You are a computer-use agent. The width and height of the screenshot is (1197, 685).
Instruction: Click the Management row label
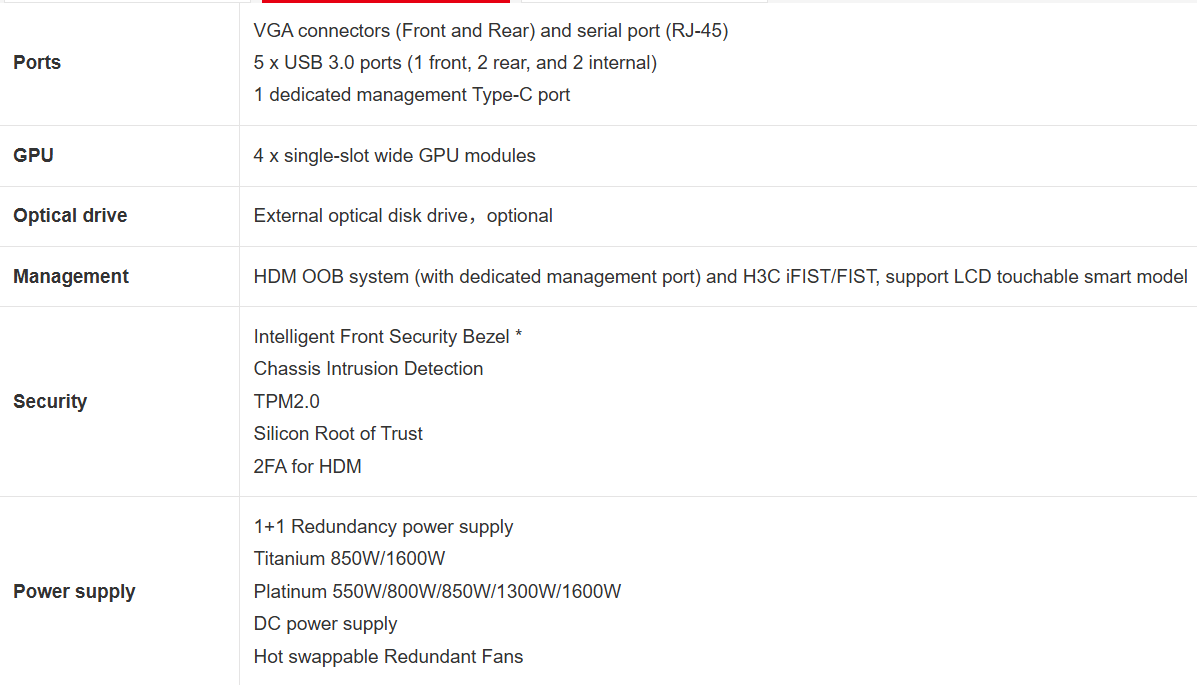point(71,277)
